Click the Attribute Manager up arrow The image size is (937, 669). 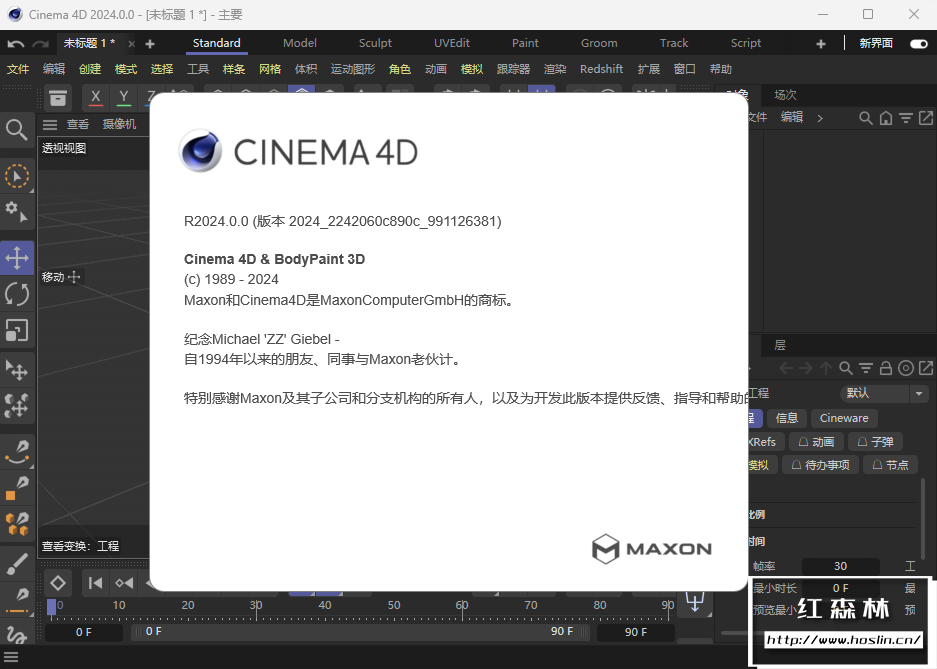826,368
